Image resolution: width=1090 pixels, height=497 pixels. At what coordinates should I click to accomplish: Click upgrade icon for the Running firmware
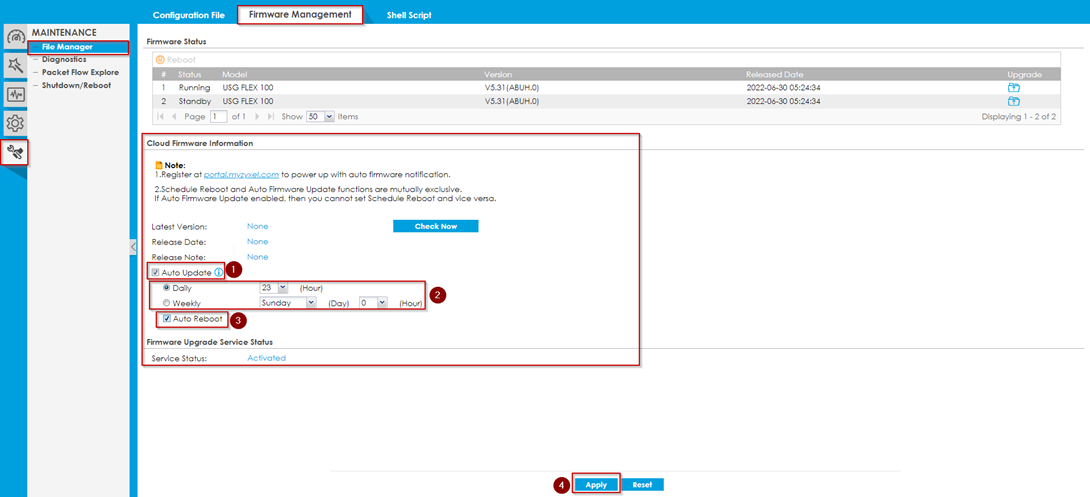[x=1013, y=88]
